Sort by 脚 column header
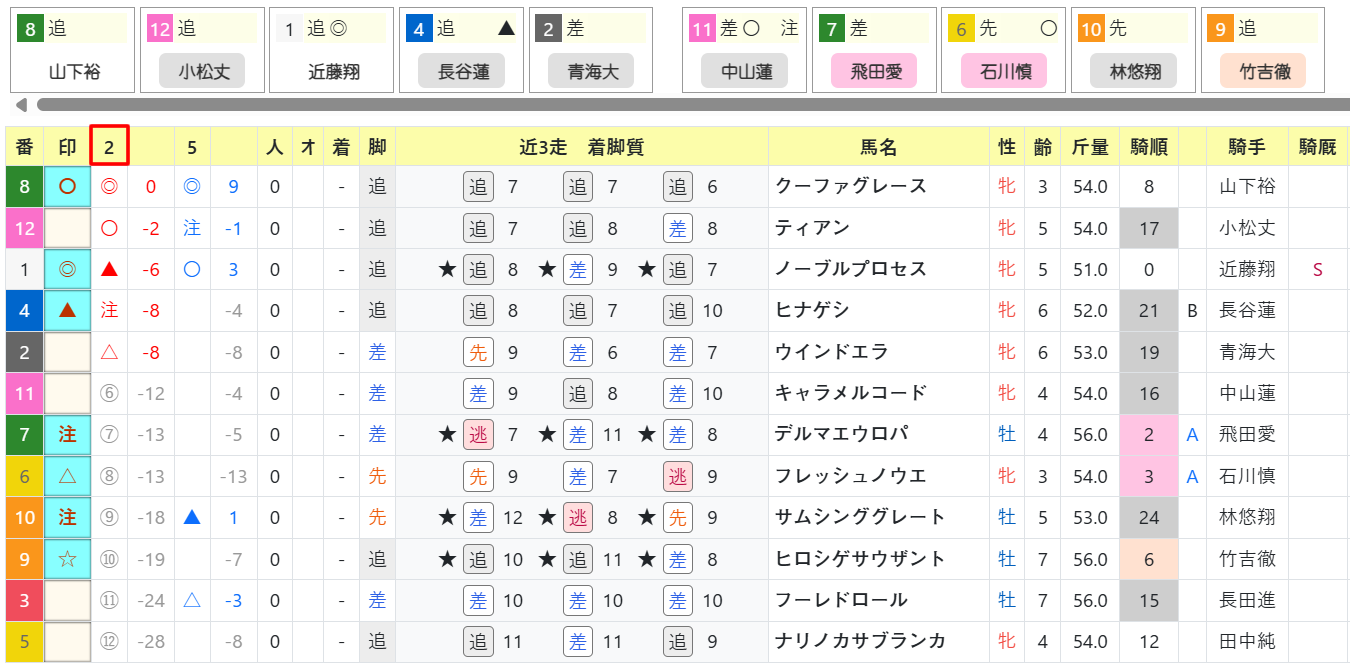 click(x=377, y=147)
